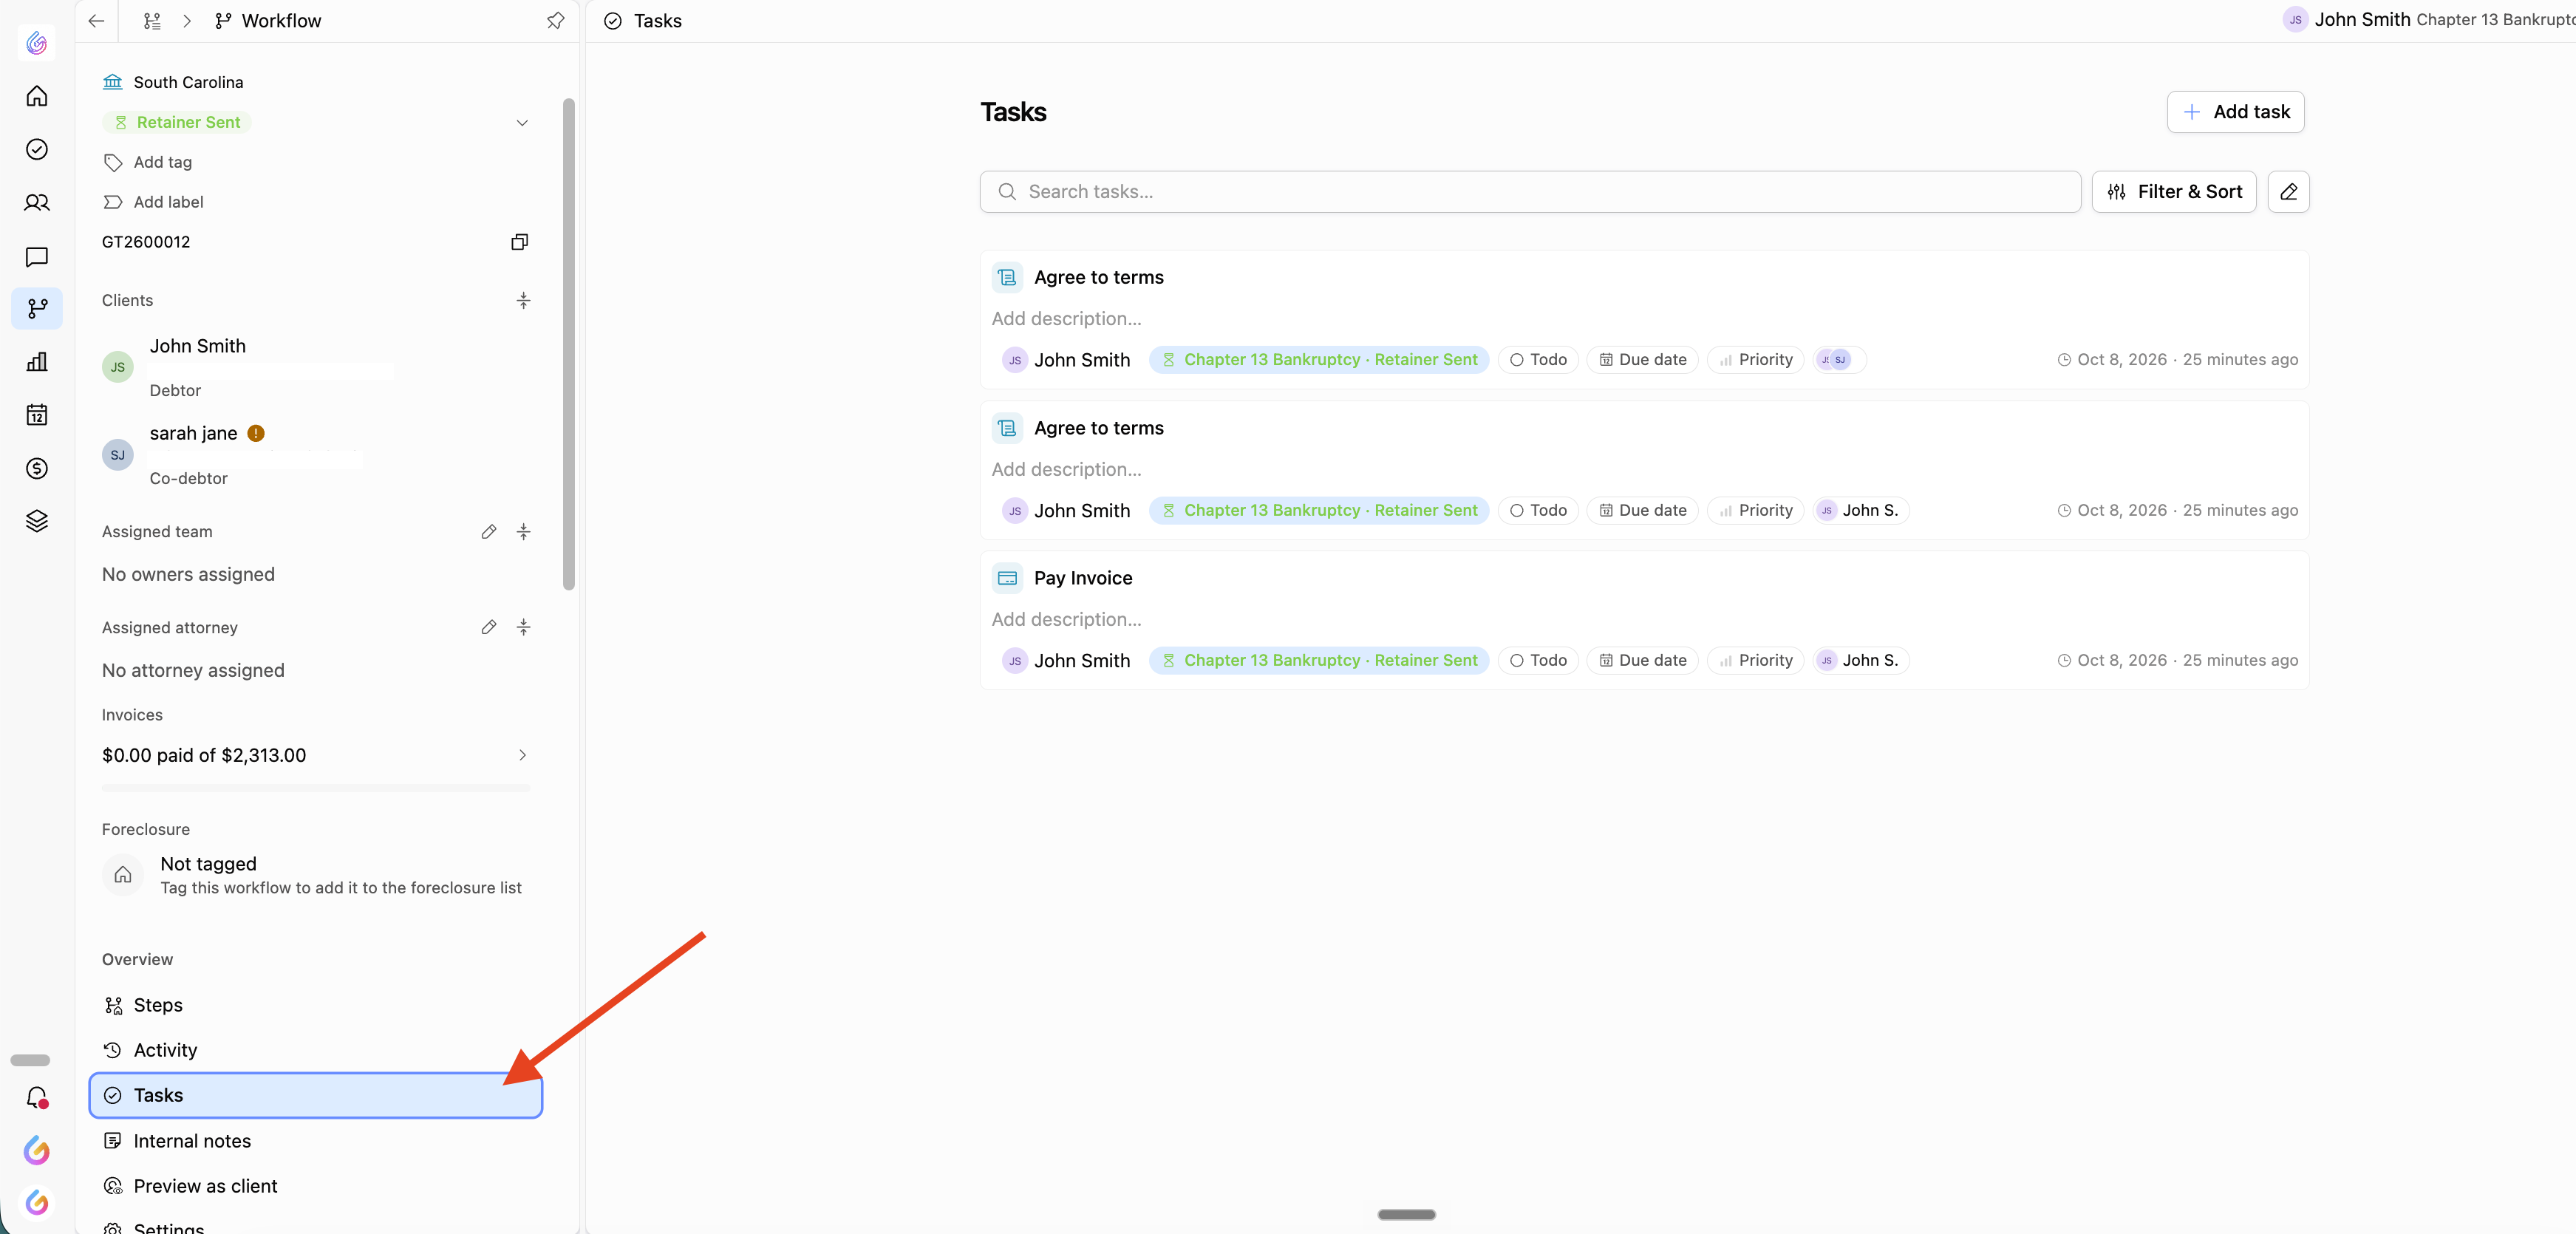Screen dimensions: 2576x1234
Task: Toggle Todo status on second Agree to terms task
Action: point(1538,511)
